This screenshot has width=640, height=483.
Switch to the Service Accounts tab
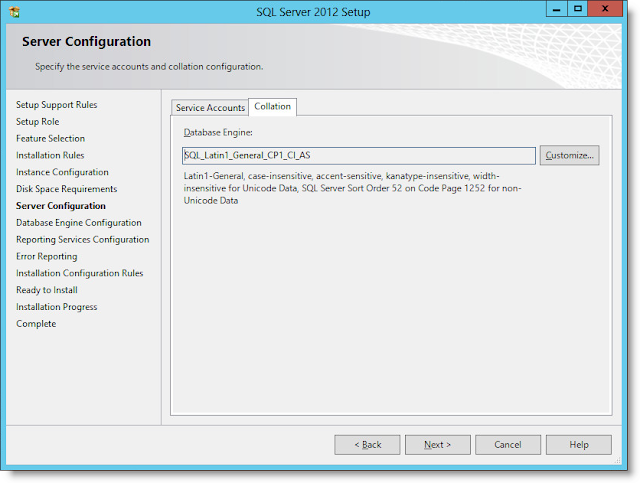pyautogui.click(x=210, y=108)
